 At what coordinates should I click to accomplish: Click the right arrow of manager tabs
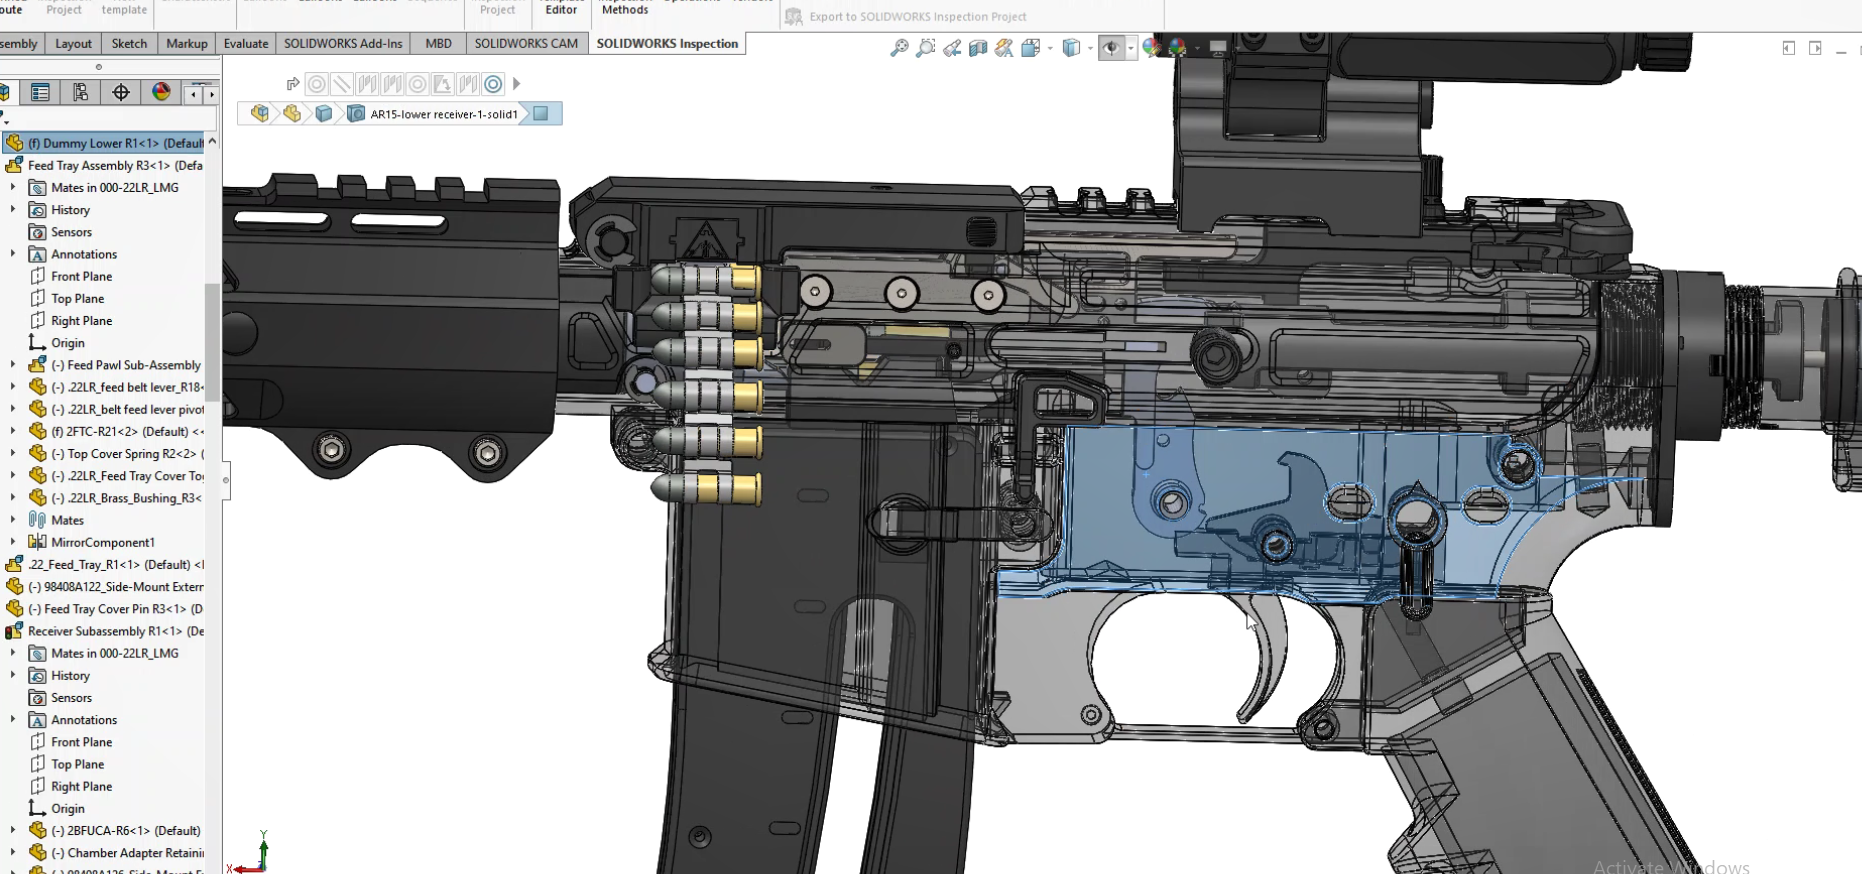click(211, 94)
